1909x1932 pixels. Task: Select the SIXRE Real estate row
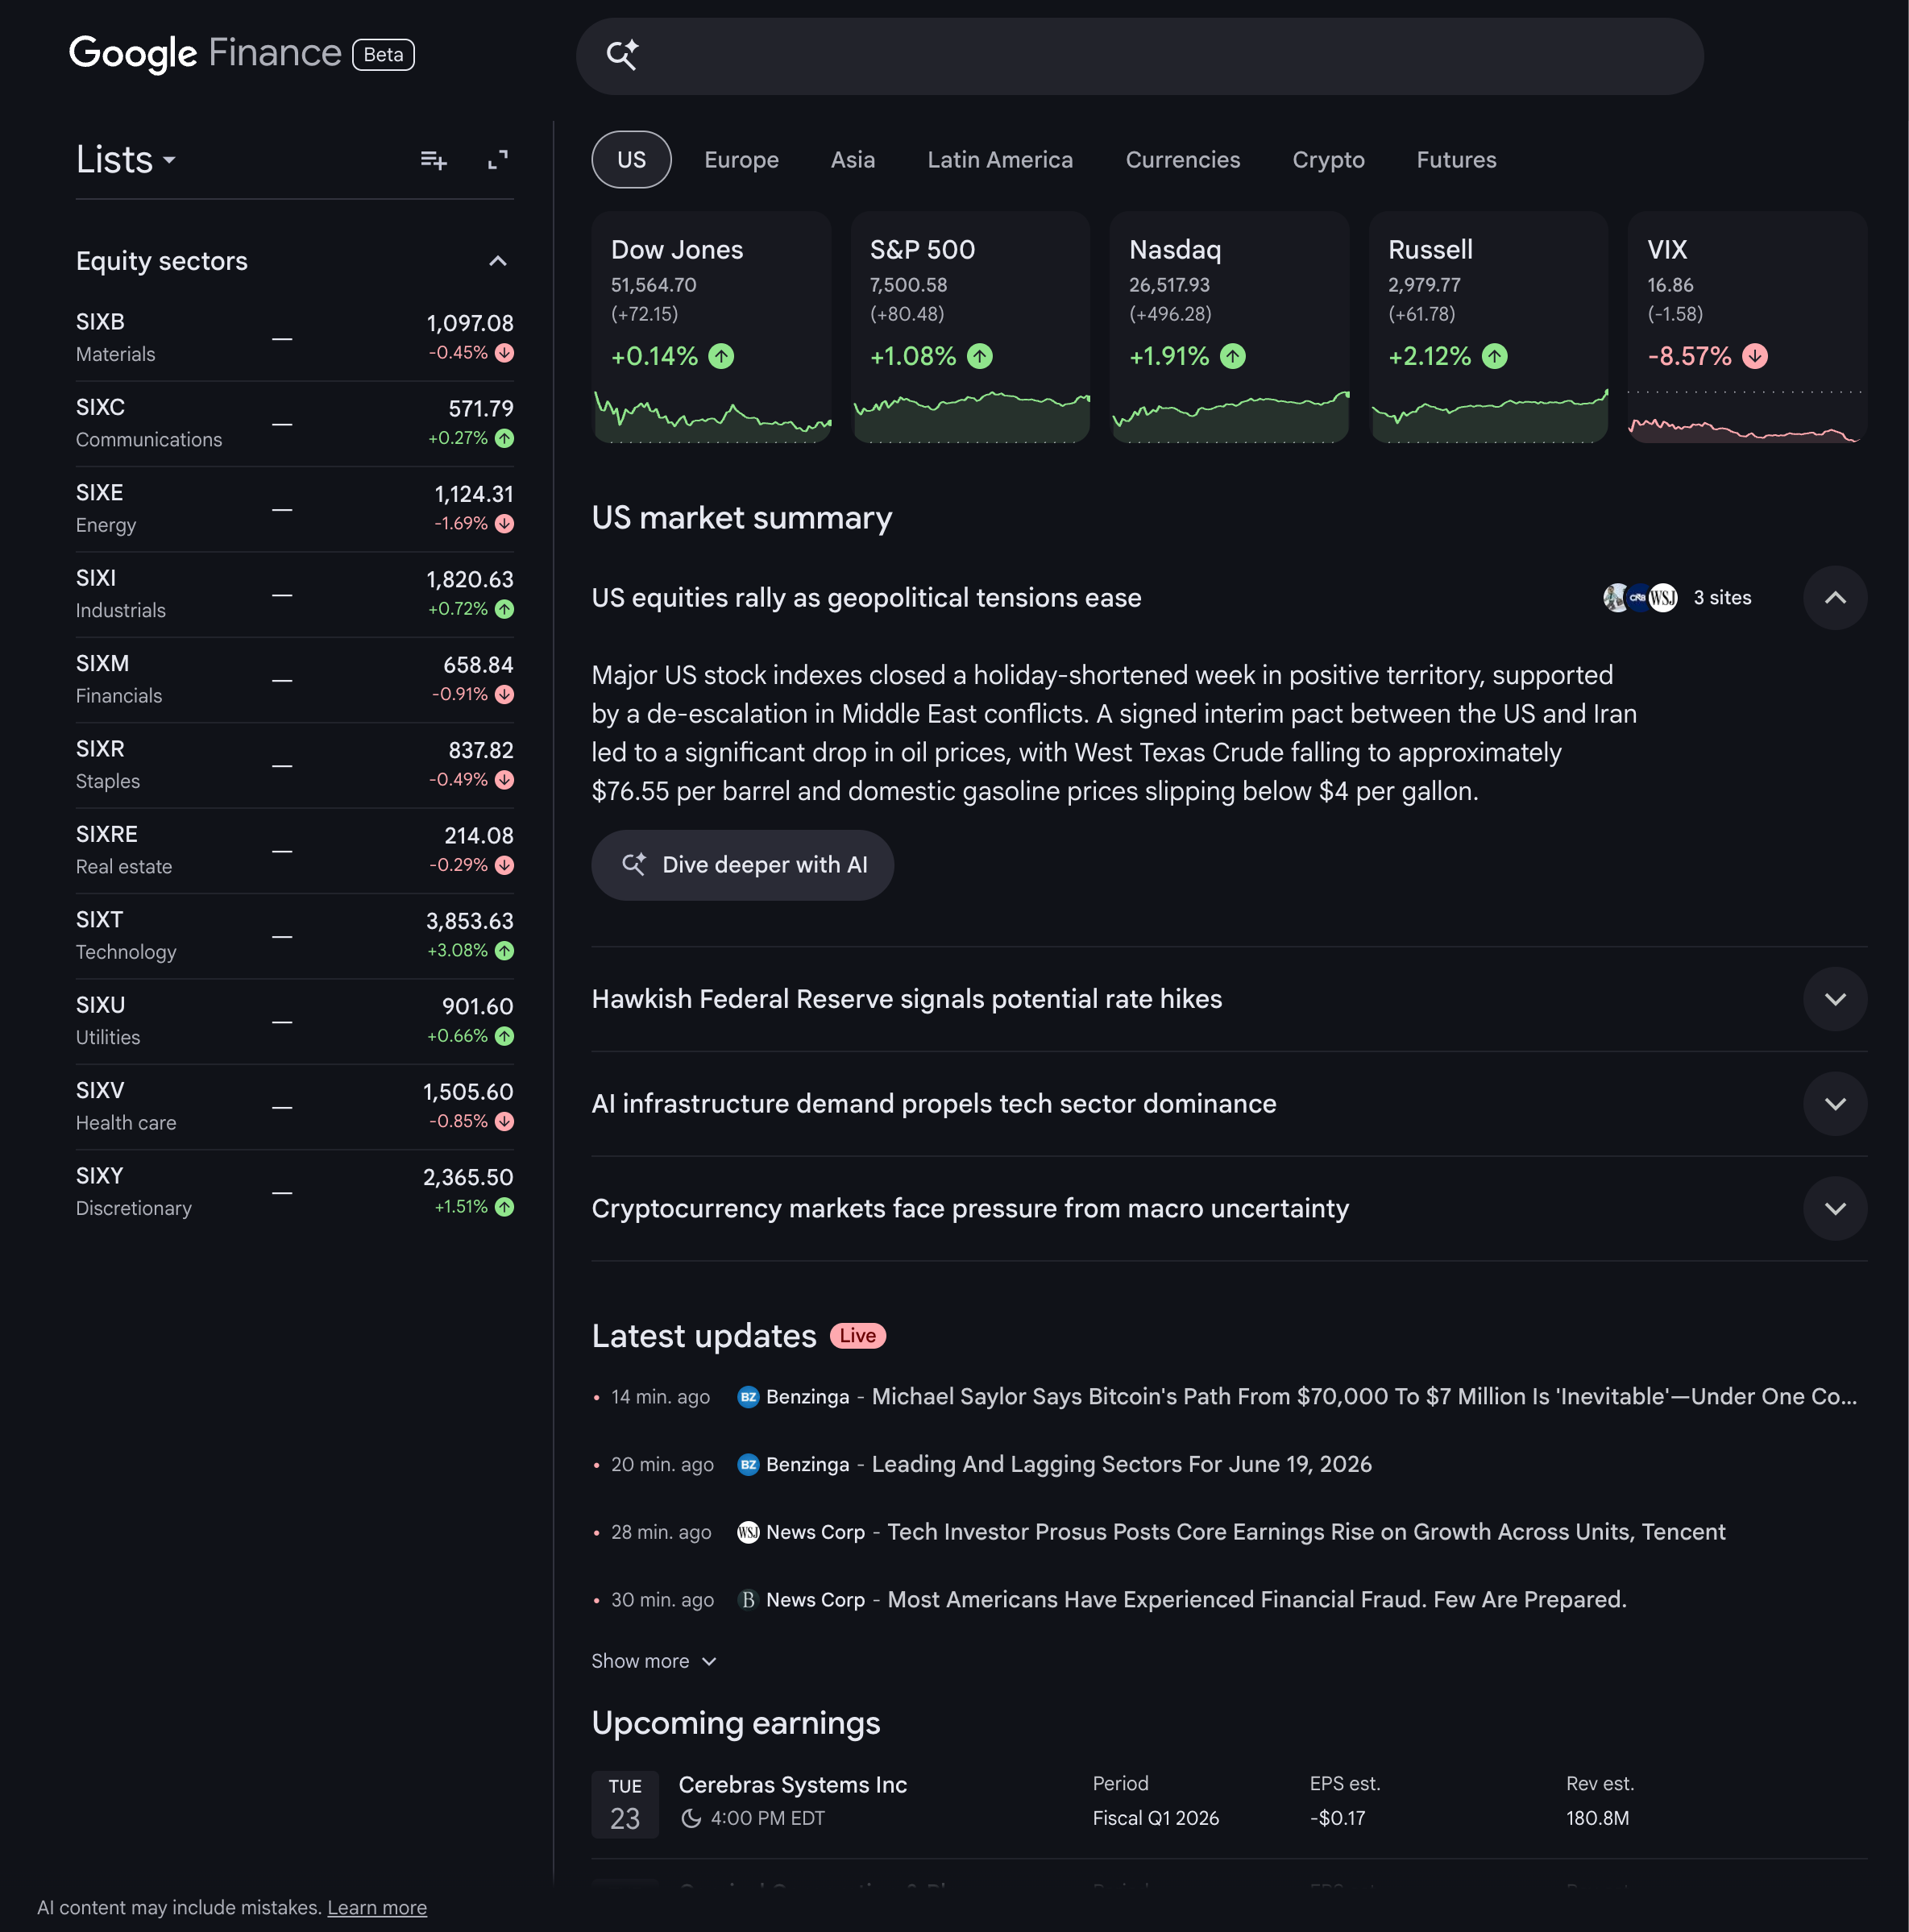click(x=295, y=851)
